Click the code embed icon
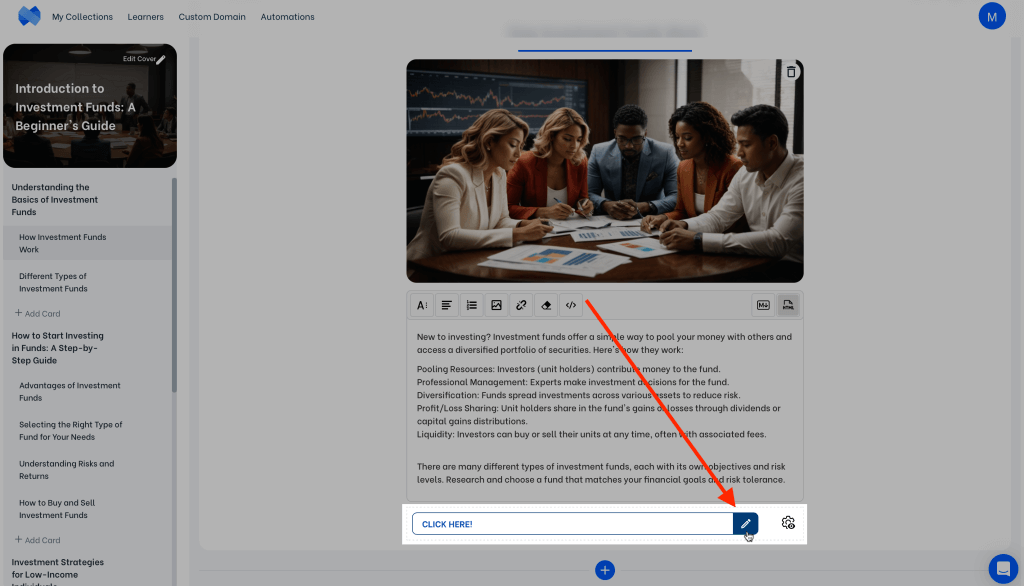 pyautogui.click(x=570, y=305)
